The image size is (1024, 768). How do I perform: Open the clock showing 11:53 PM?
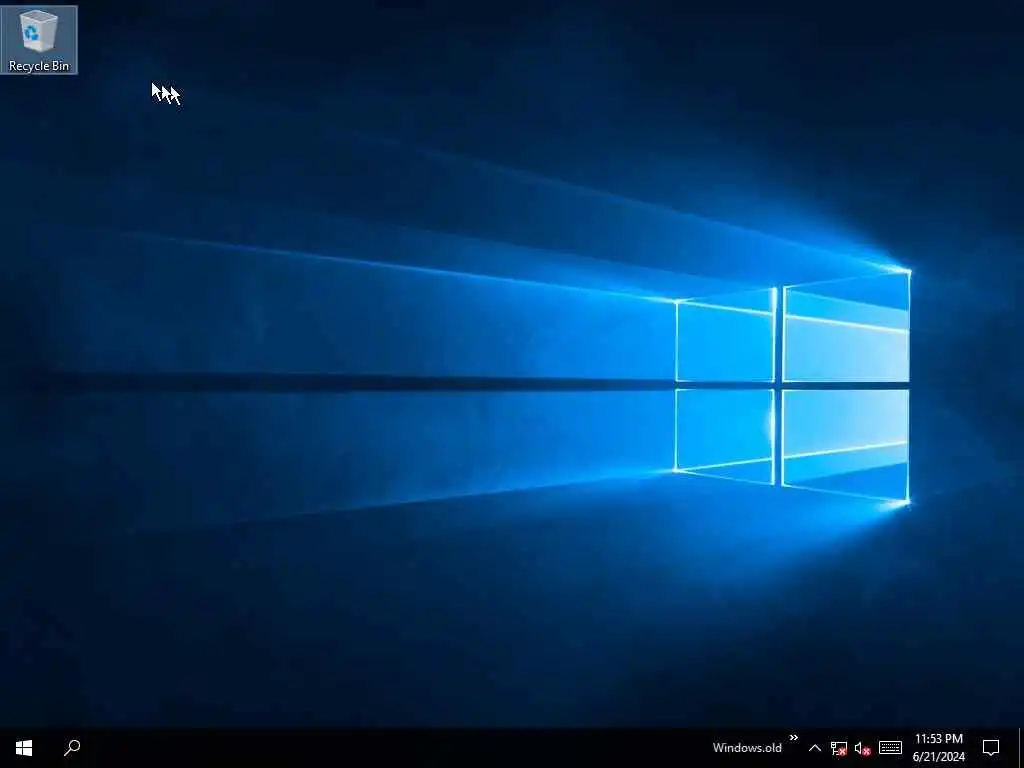[x=938, y=748]
